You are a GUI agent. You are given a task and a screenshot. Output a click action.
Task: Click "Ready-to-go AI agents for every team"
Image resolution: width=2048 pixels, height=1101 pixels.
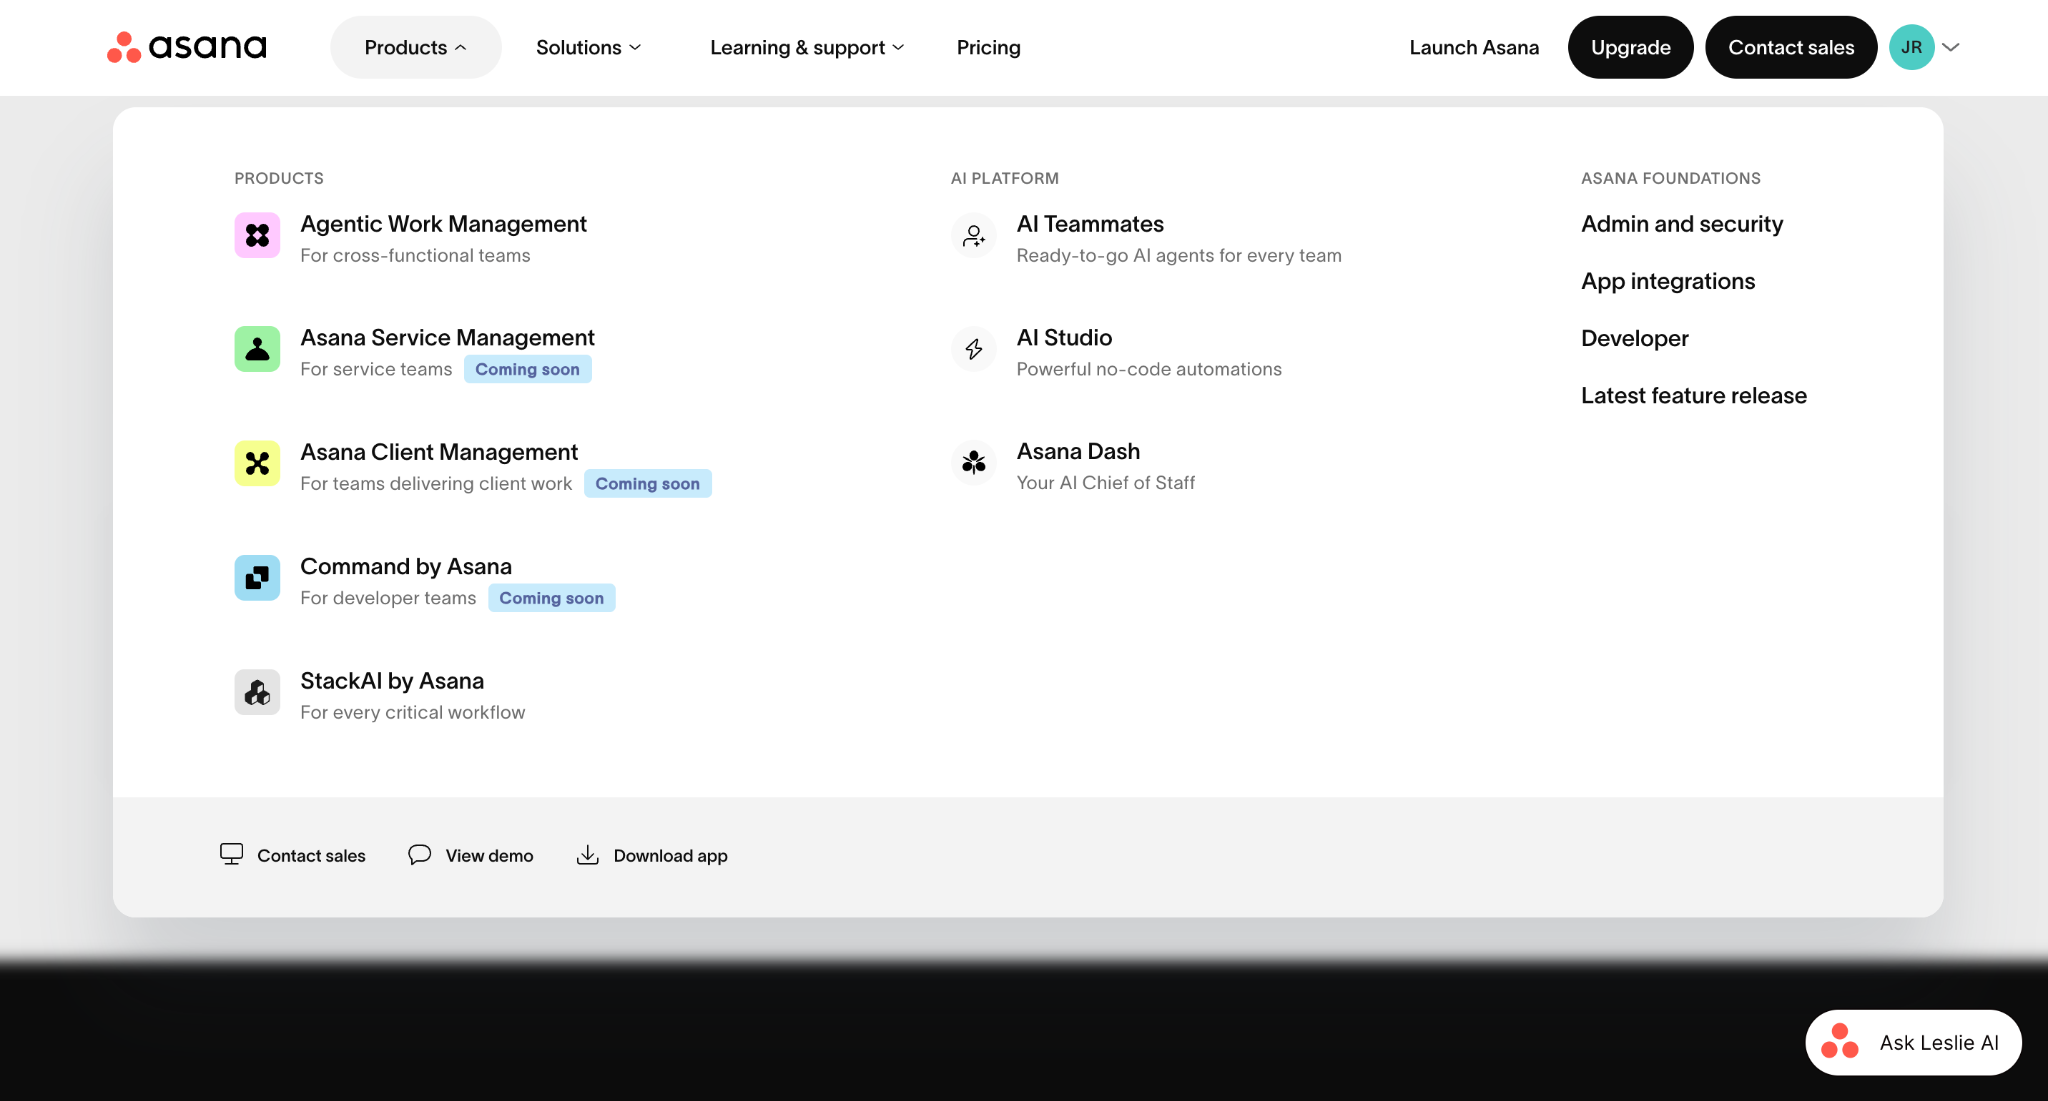(x=1179, y=255)
